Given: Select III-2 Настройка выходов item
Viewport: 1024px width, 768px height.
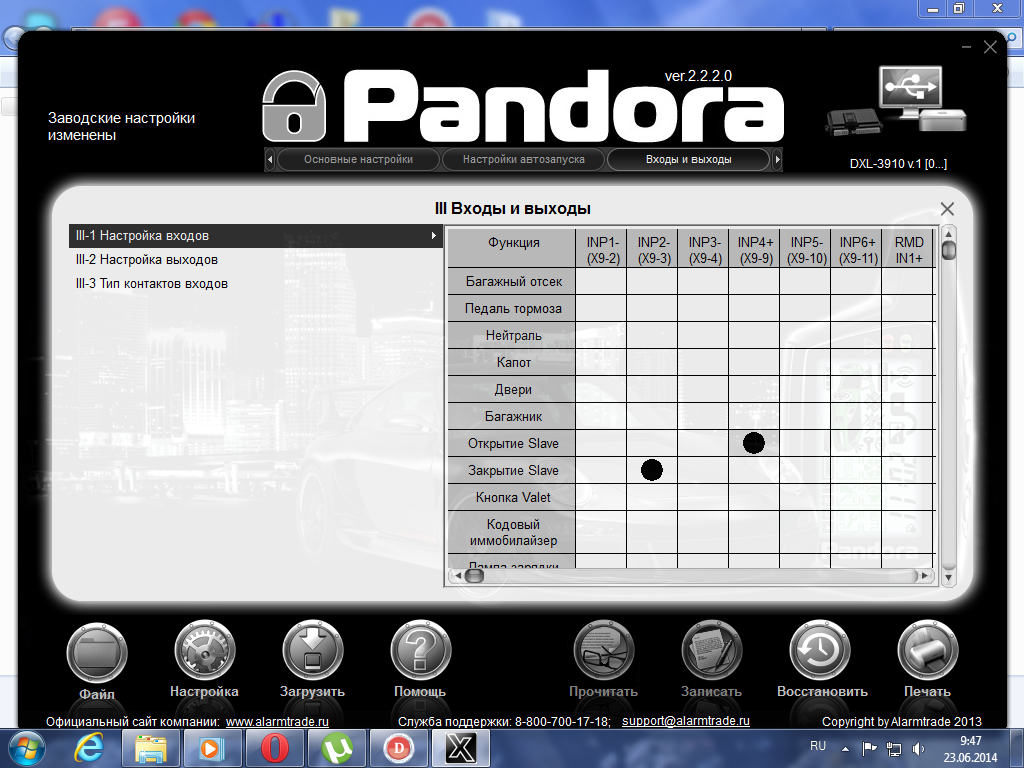Looking at the screenshot, I should coord(147,260).
